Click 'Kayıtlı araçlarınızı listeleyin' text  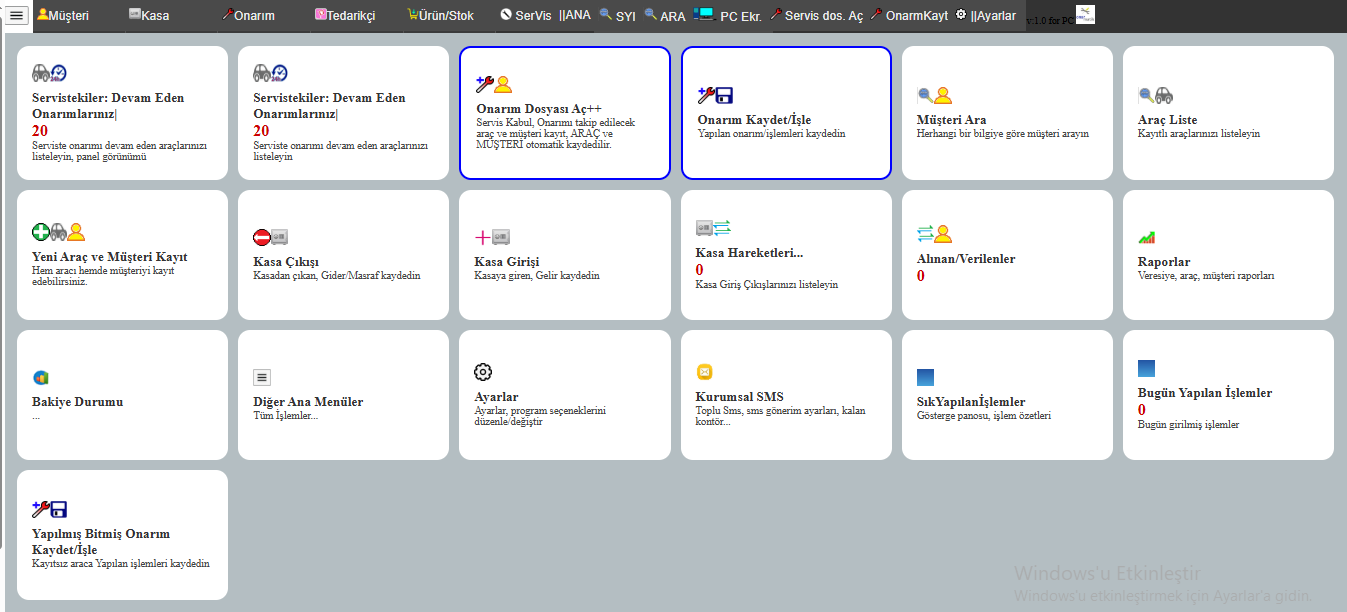tap(1199, 133)
